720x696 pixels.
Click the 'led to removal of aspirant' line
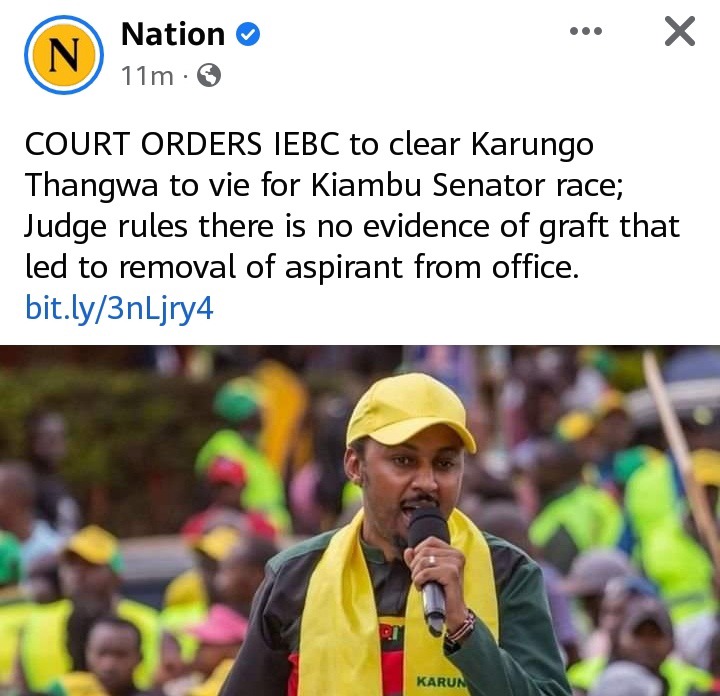pos(302,267)
